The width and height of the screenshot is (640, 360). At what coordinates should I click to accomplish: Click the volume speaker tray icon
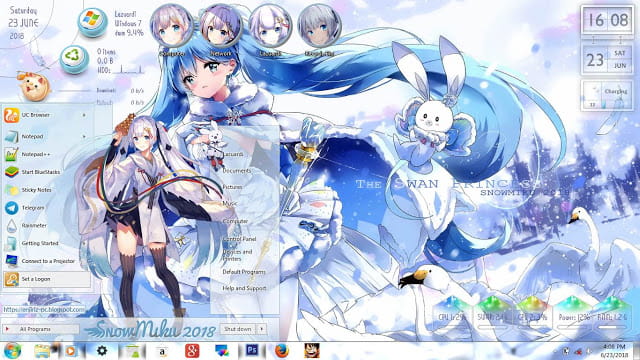point(589,351)
